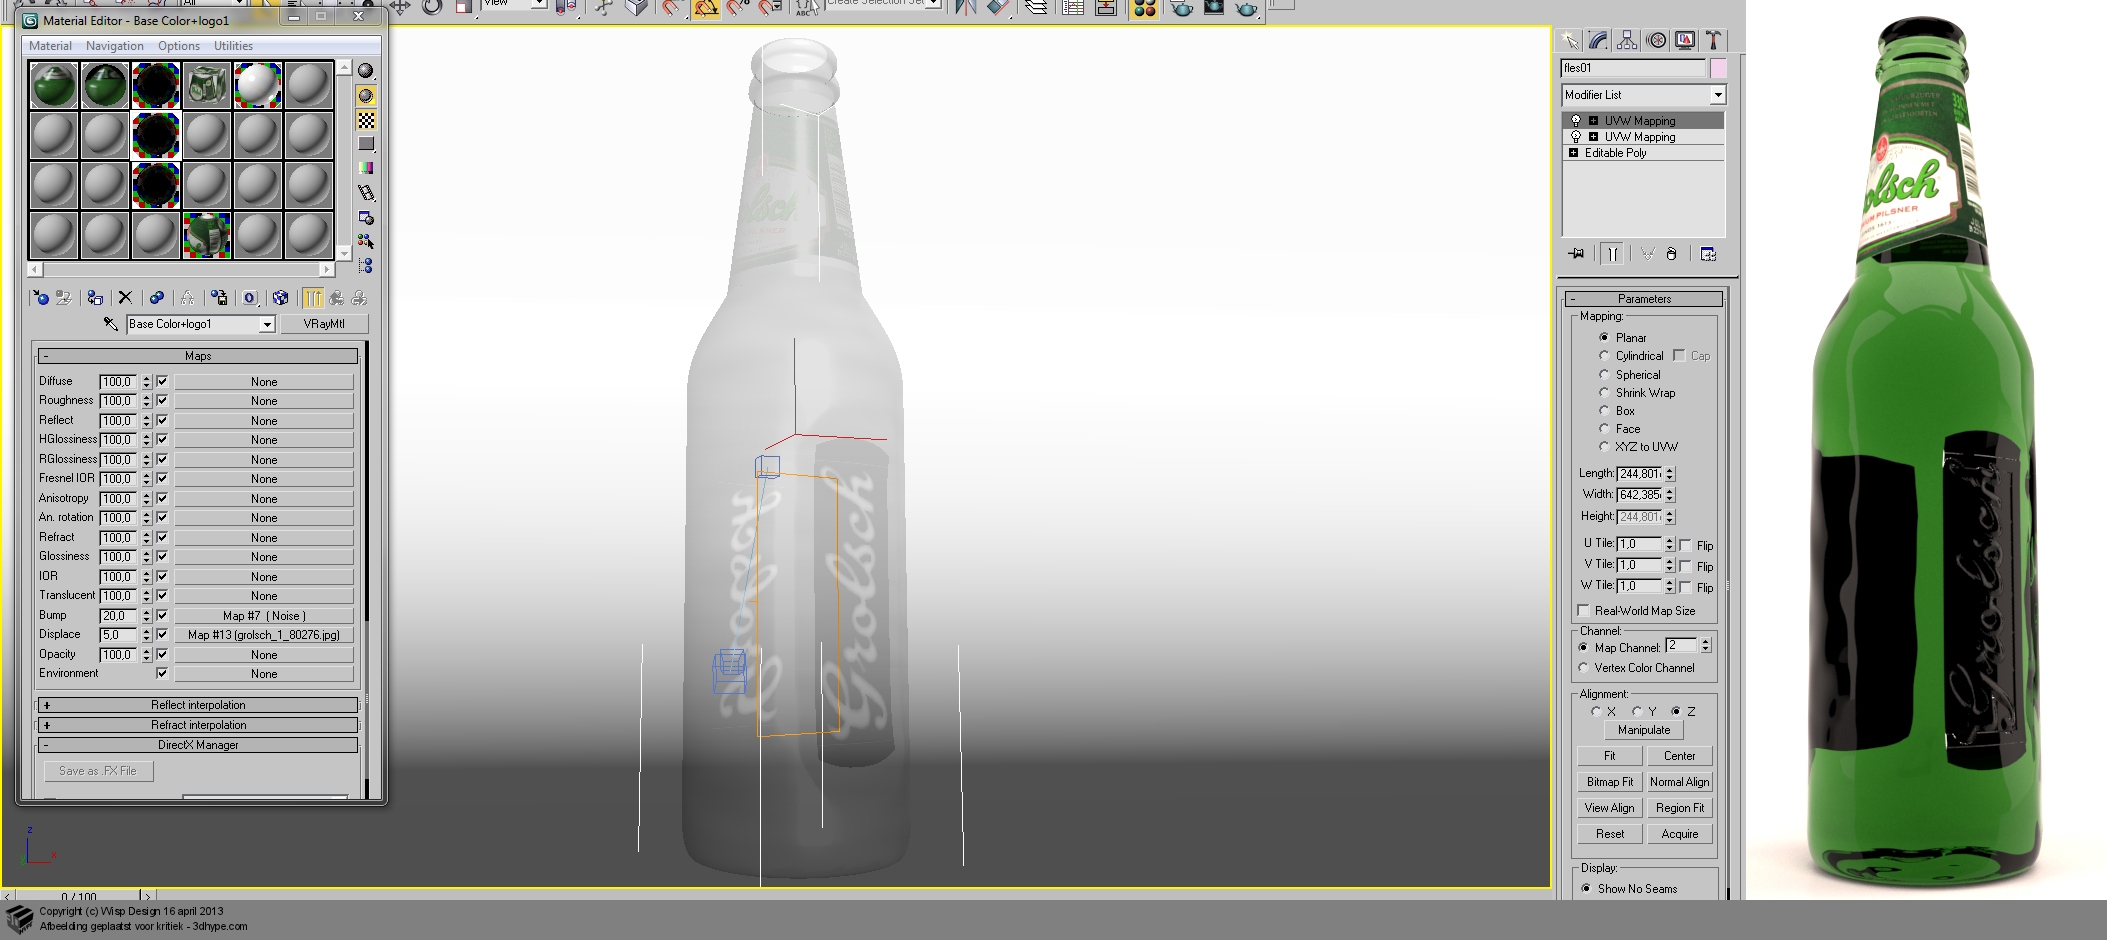
Task: Toggle the Backlight icon in Material Editor
Action: point(366,96)
